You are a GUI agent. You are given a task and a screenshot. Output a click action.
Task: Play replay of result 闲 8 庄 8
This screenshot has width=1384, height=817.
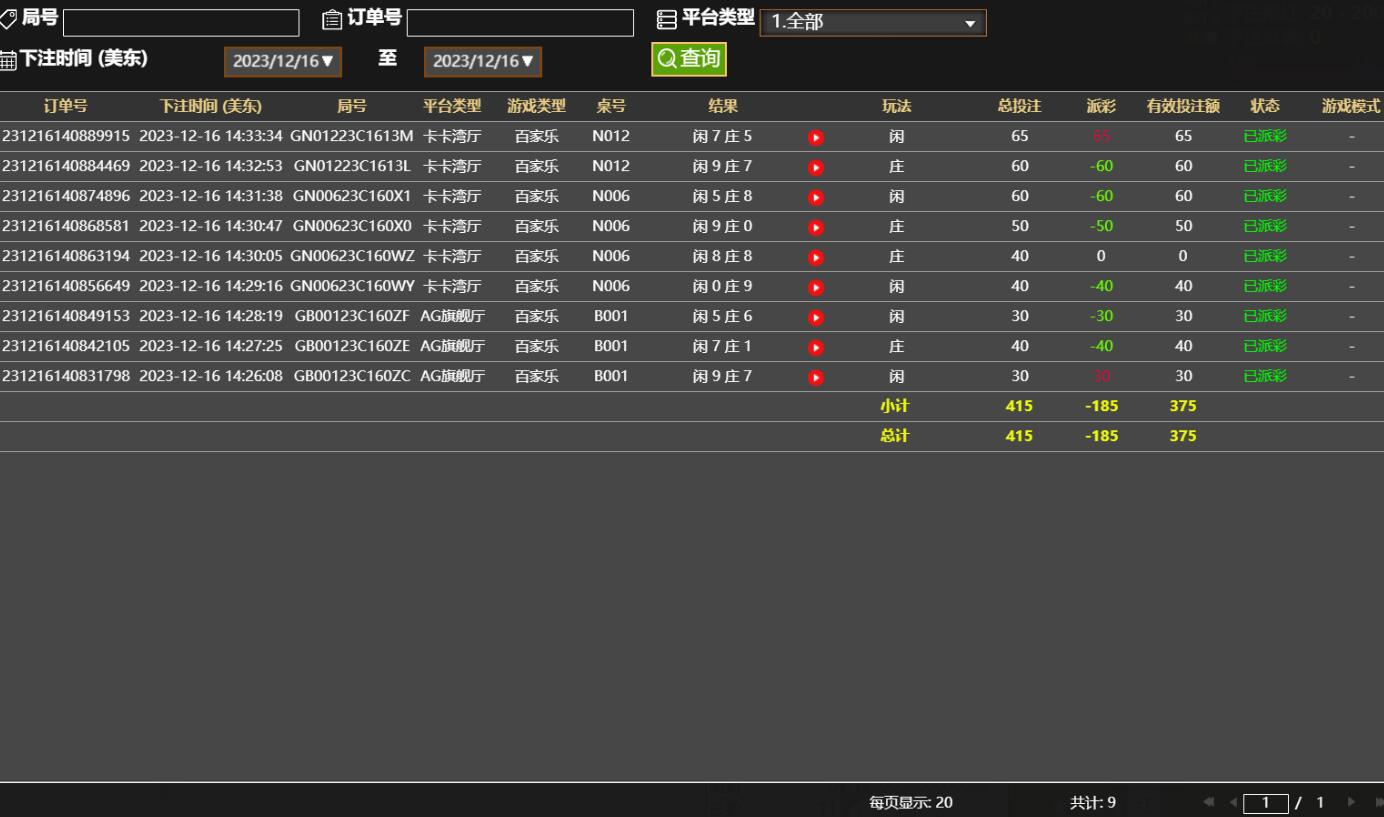pyautogui.click(x=815, y=257)
